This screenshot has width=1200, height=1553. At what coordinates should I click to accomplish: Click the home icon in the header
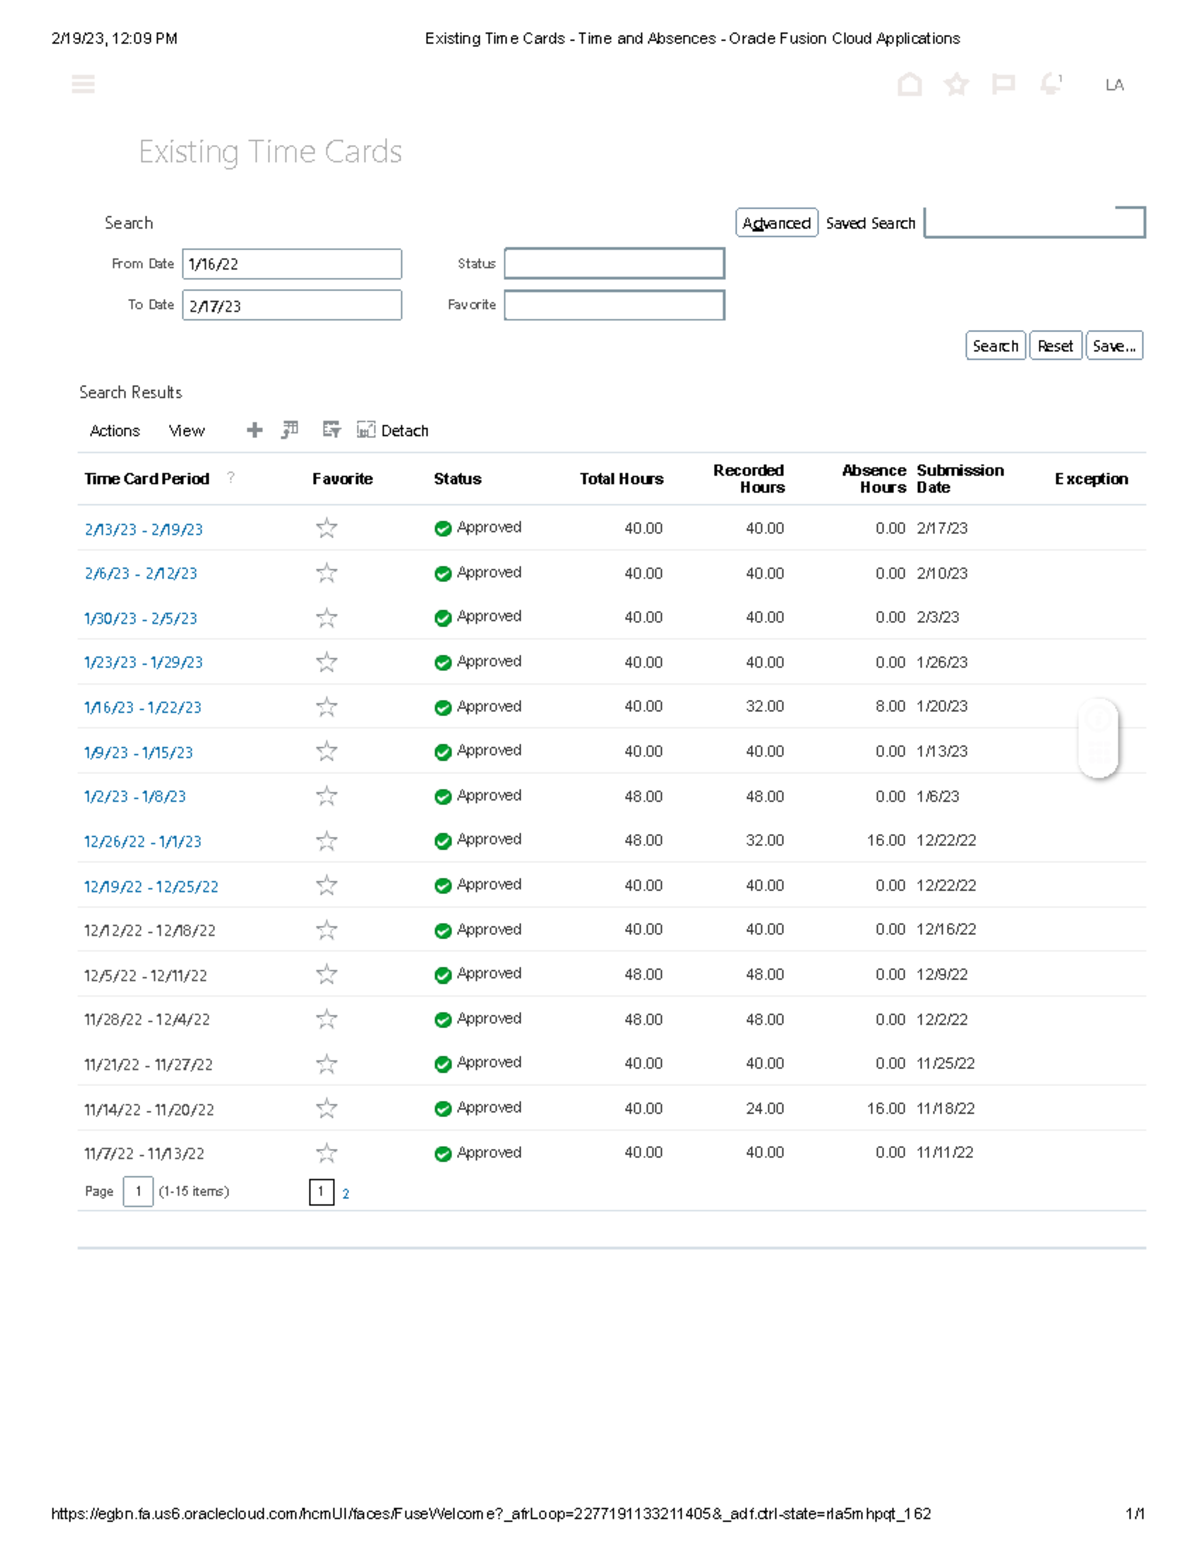(x=908, y=85)
